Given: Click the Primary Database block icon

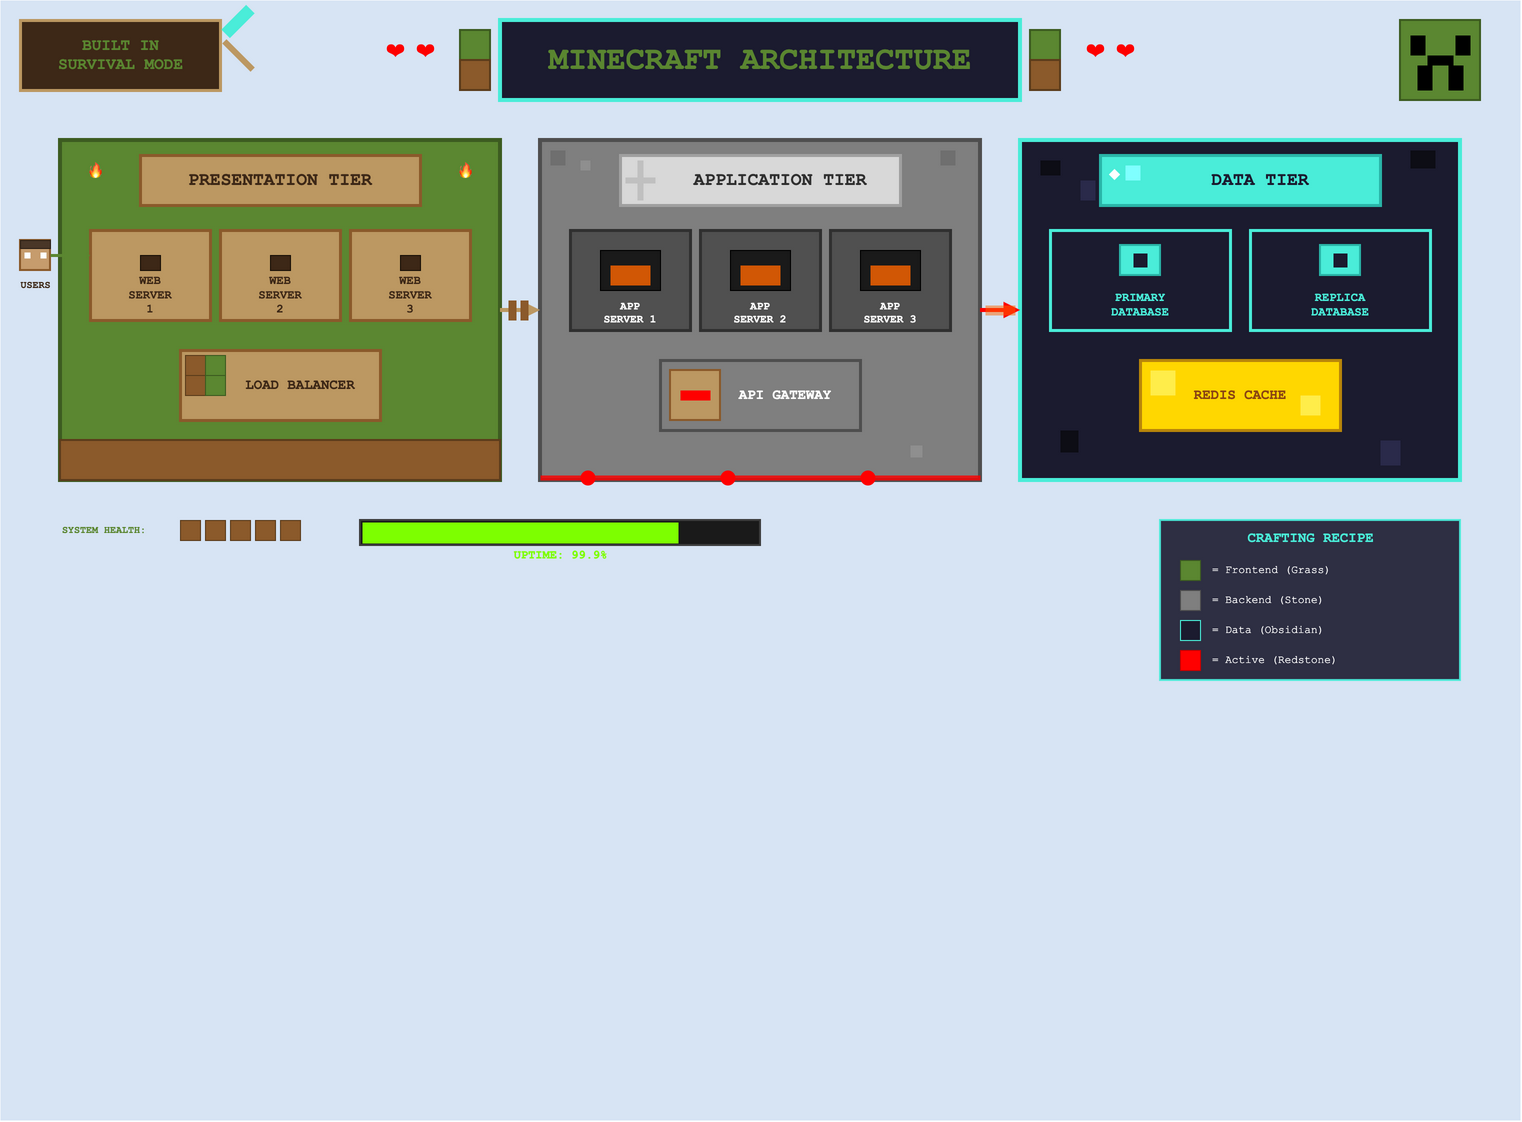Looking at the screenshot, I should pyautogui.click(x=1140, y=260).
